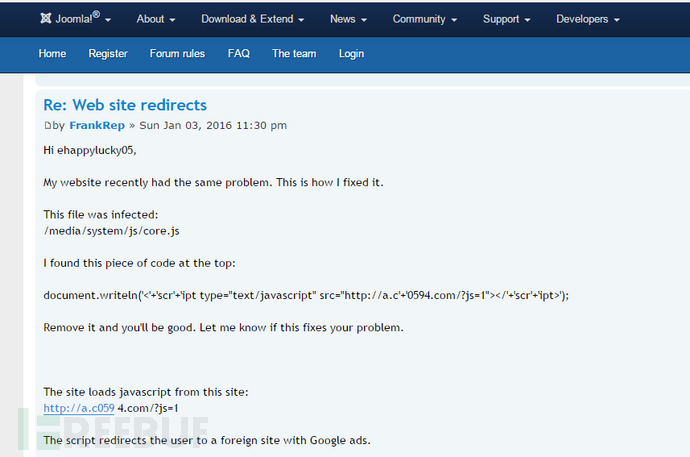Open the "Re: Web site redirects" post title
This screenshot has height=457, width=690.
[125, 105]
